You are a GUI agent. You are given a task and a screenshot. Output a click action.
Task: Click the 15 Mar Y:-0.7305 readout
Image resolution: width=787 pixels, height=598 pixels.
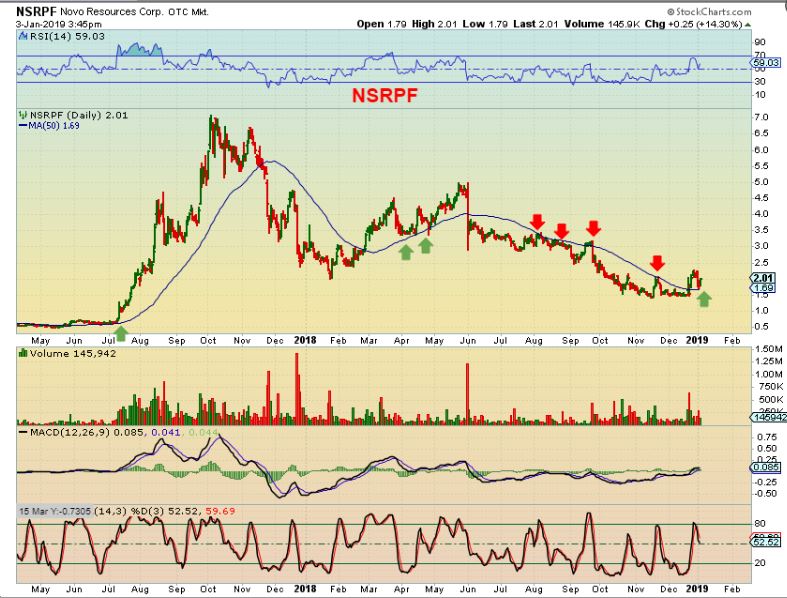(x=55, y=511)
